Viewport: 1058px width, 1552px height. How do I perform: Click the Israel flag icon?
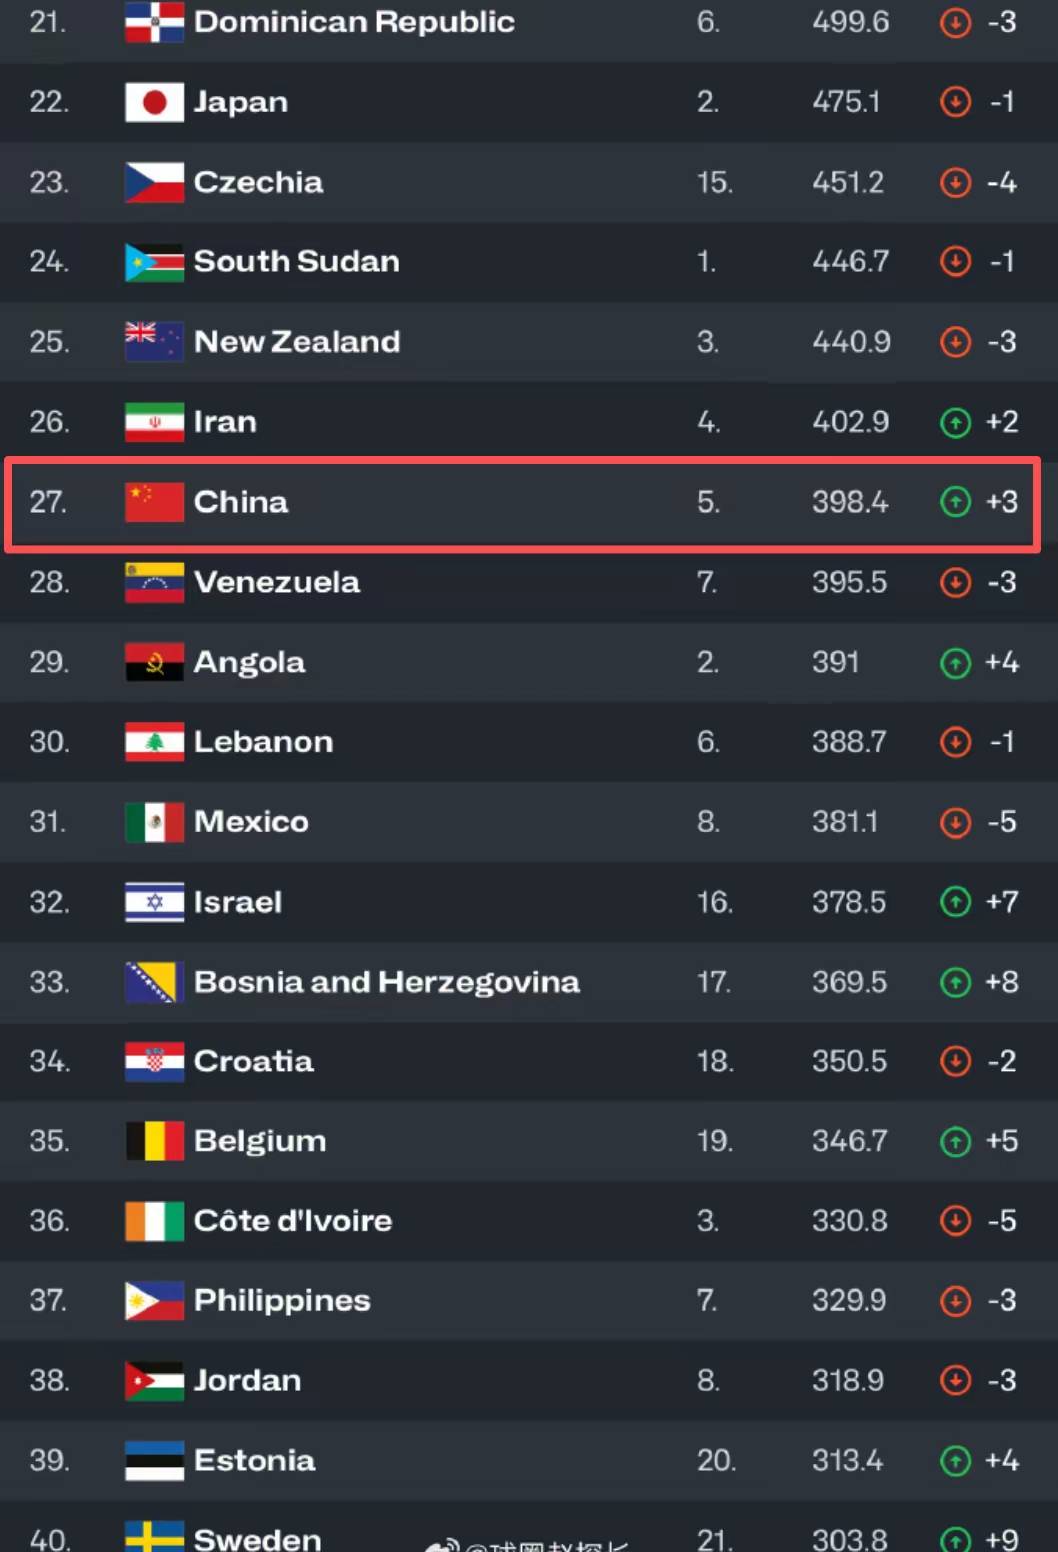154,902
